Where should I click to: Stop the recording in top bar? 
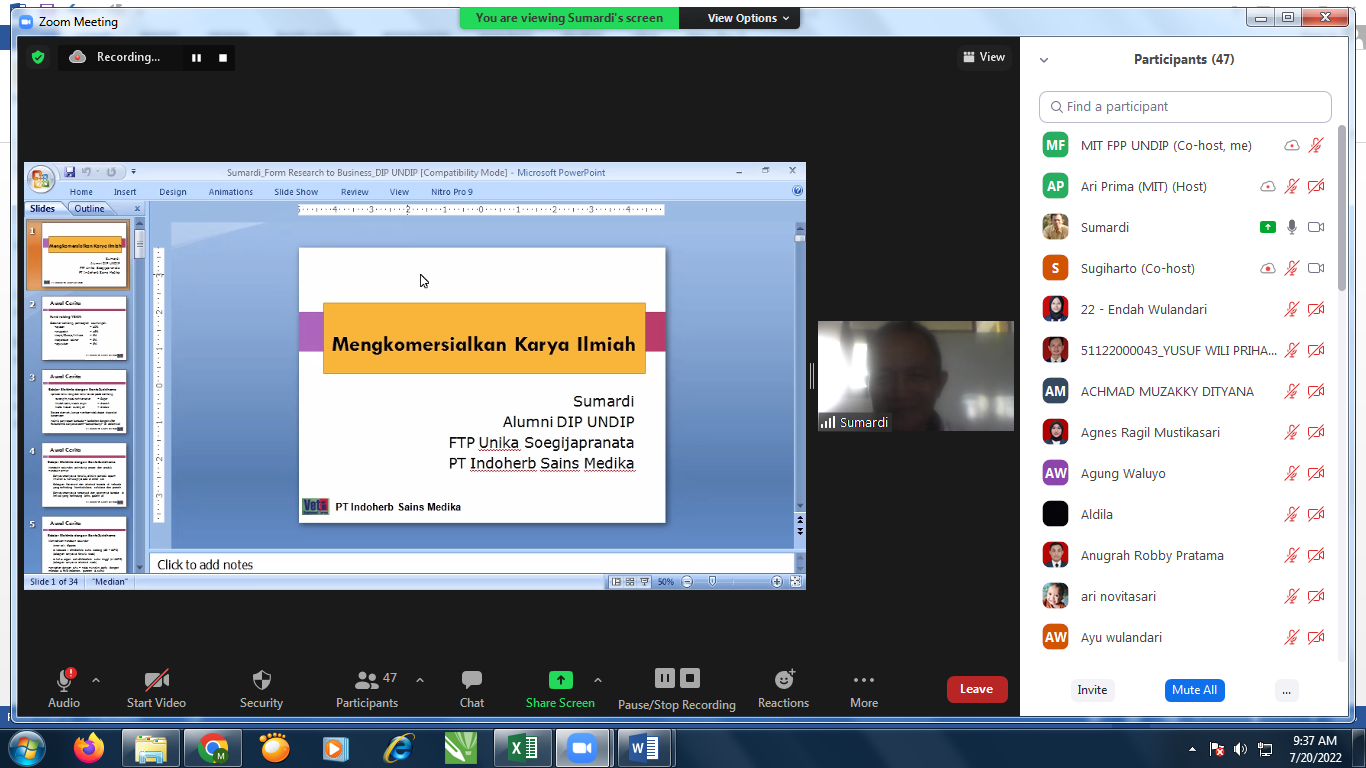pos(223,58)
